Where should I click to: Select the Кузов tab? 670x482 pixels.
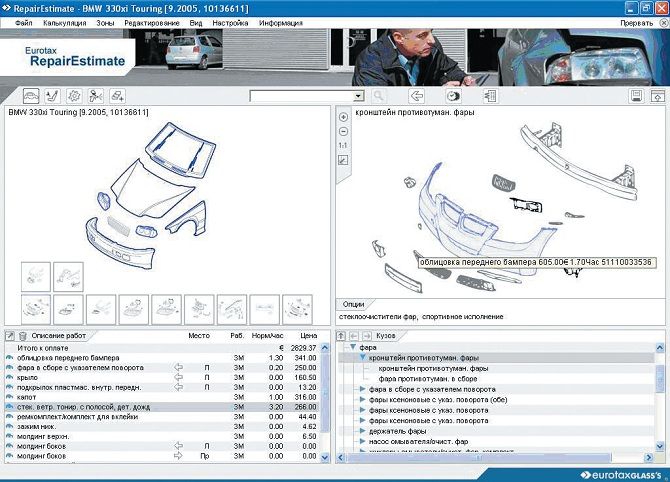386,336
